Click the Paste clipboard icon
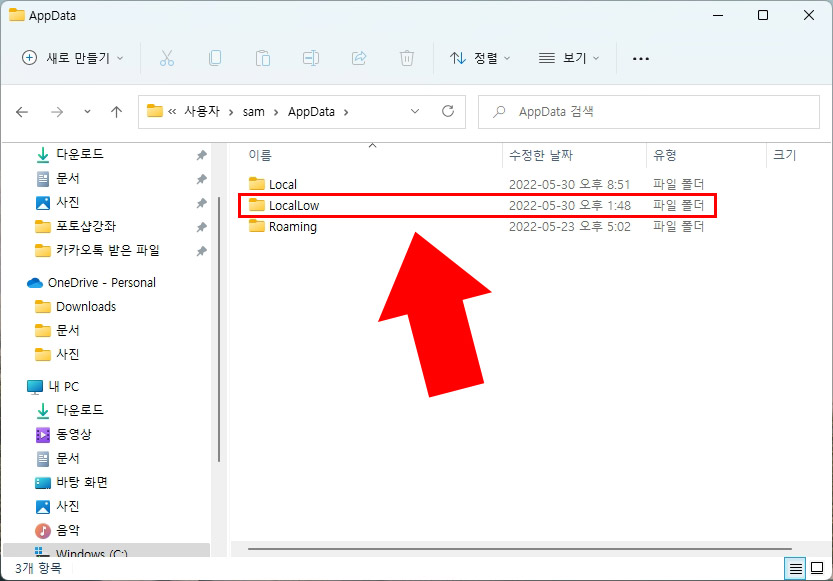The image size is (833, 581). (263, 58)
